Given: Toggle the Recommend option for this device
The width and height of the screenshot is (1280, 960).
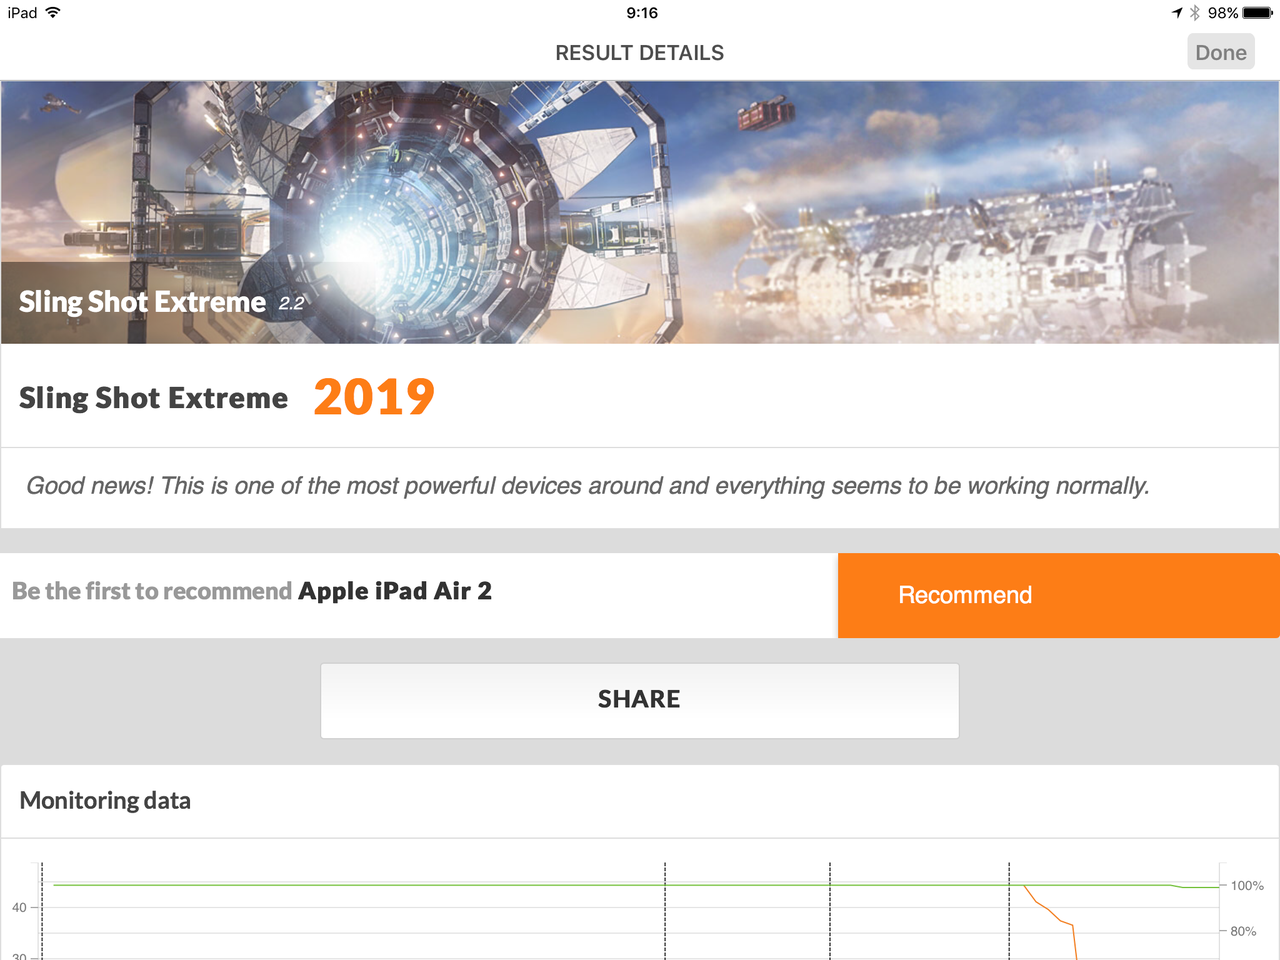Looking at the screenshot, I should 1058,595.
